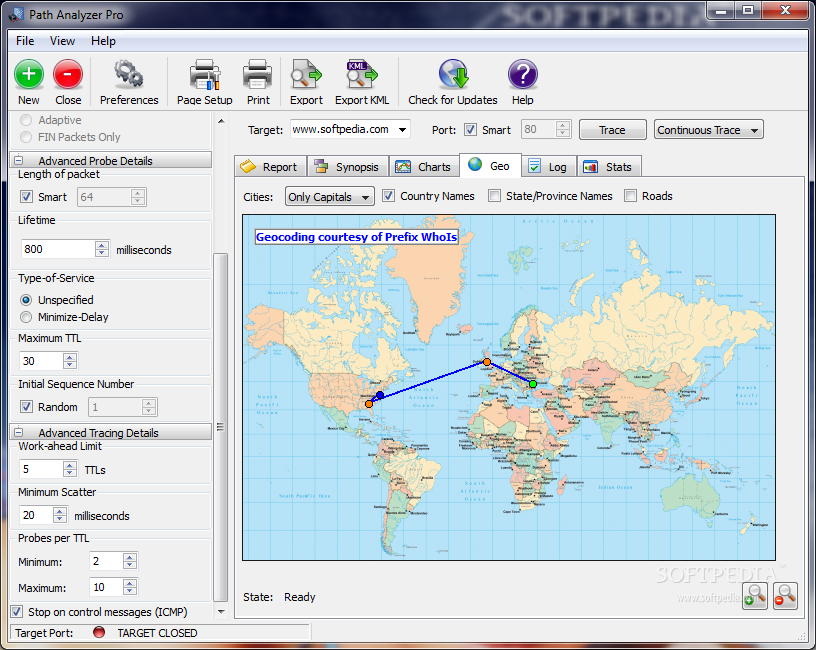Click the red Target Port status light
Screen dimensions: 816x650
99,632
